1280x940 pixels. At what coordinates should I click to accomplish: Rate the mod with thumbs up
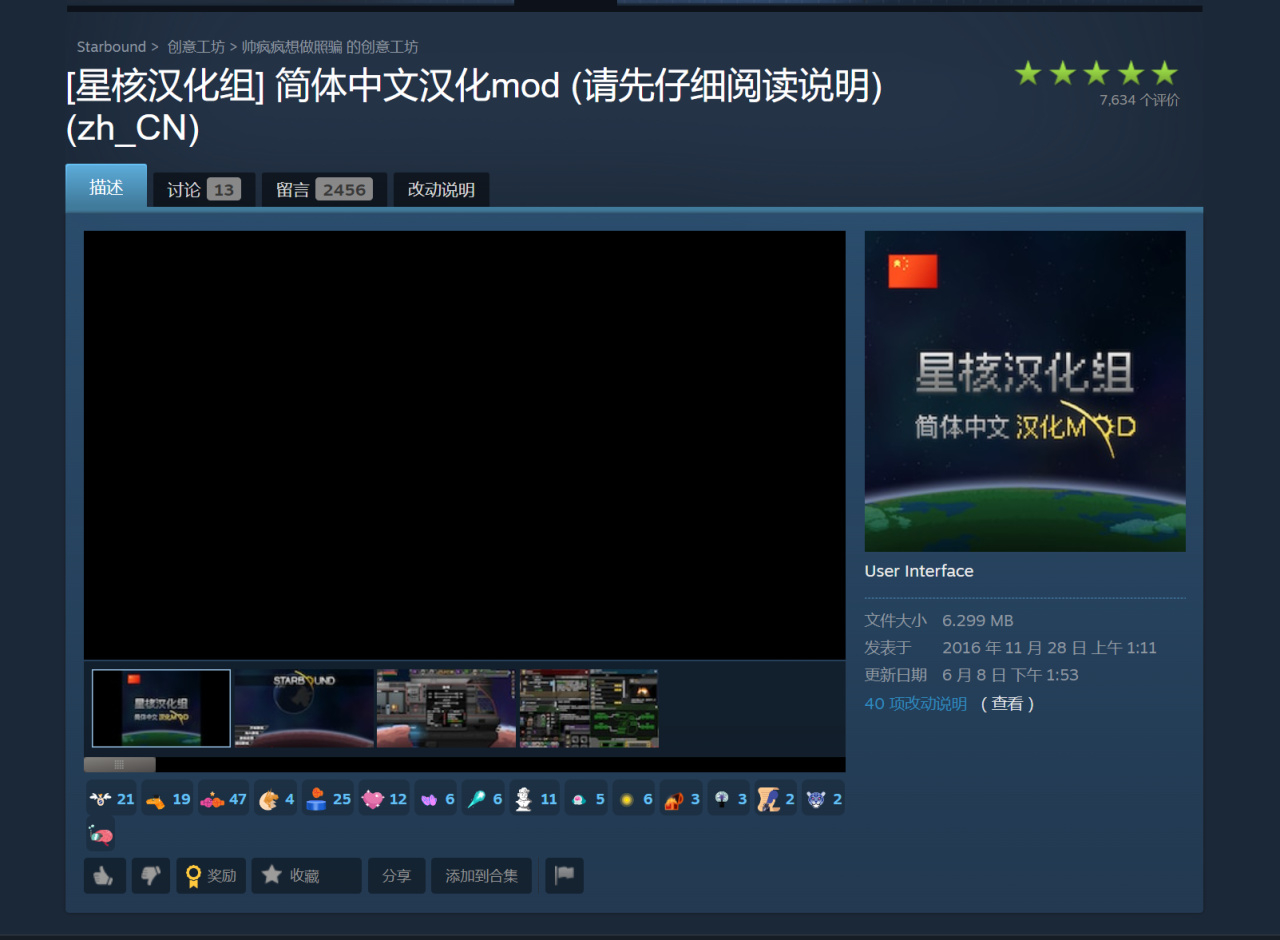[x=104, y=876]
